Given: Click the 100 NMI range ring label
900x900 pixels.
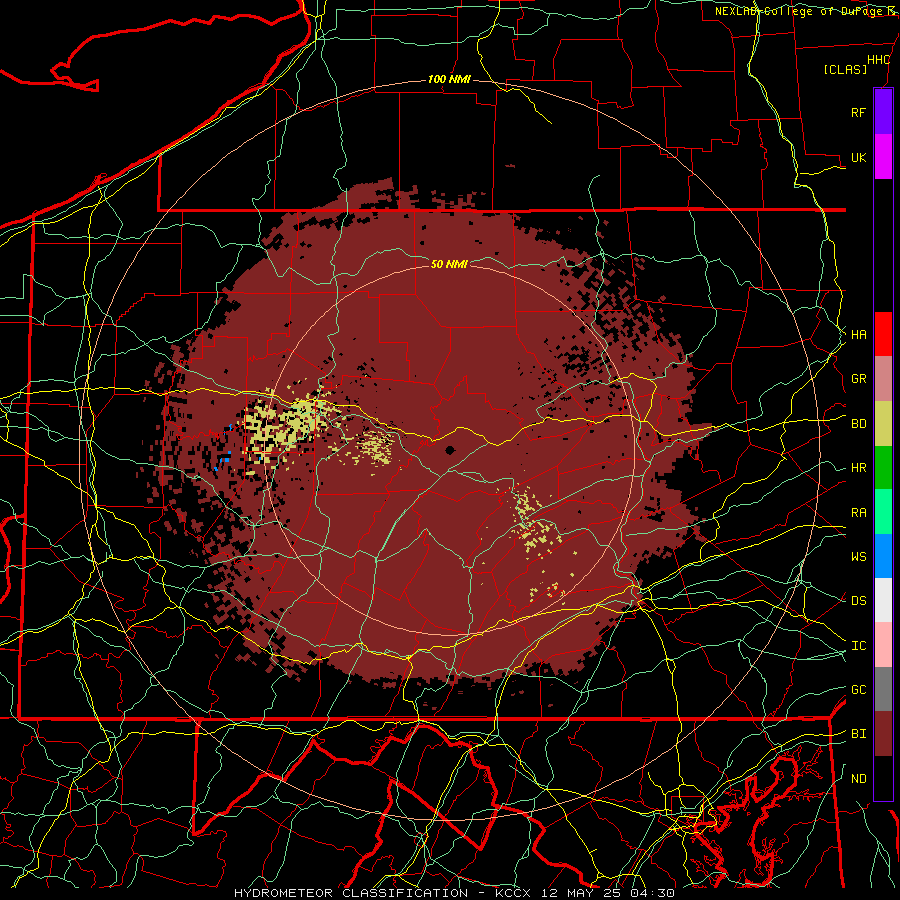Looking at the screenshot, I should coord(449,79).
